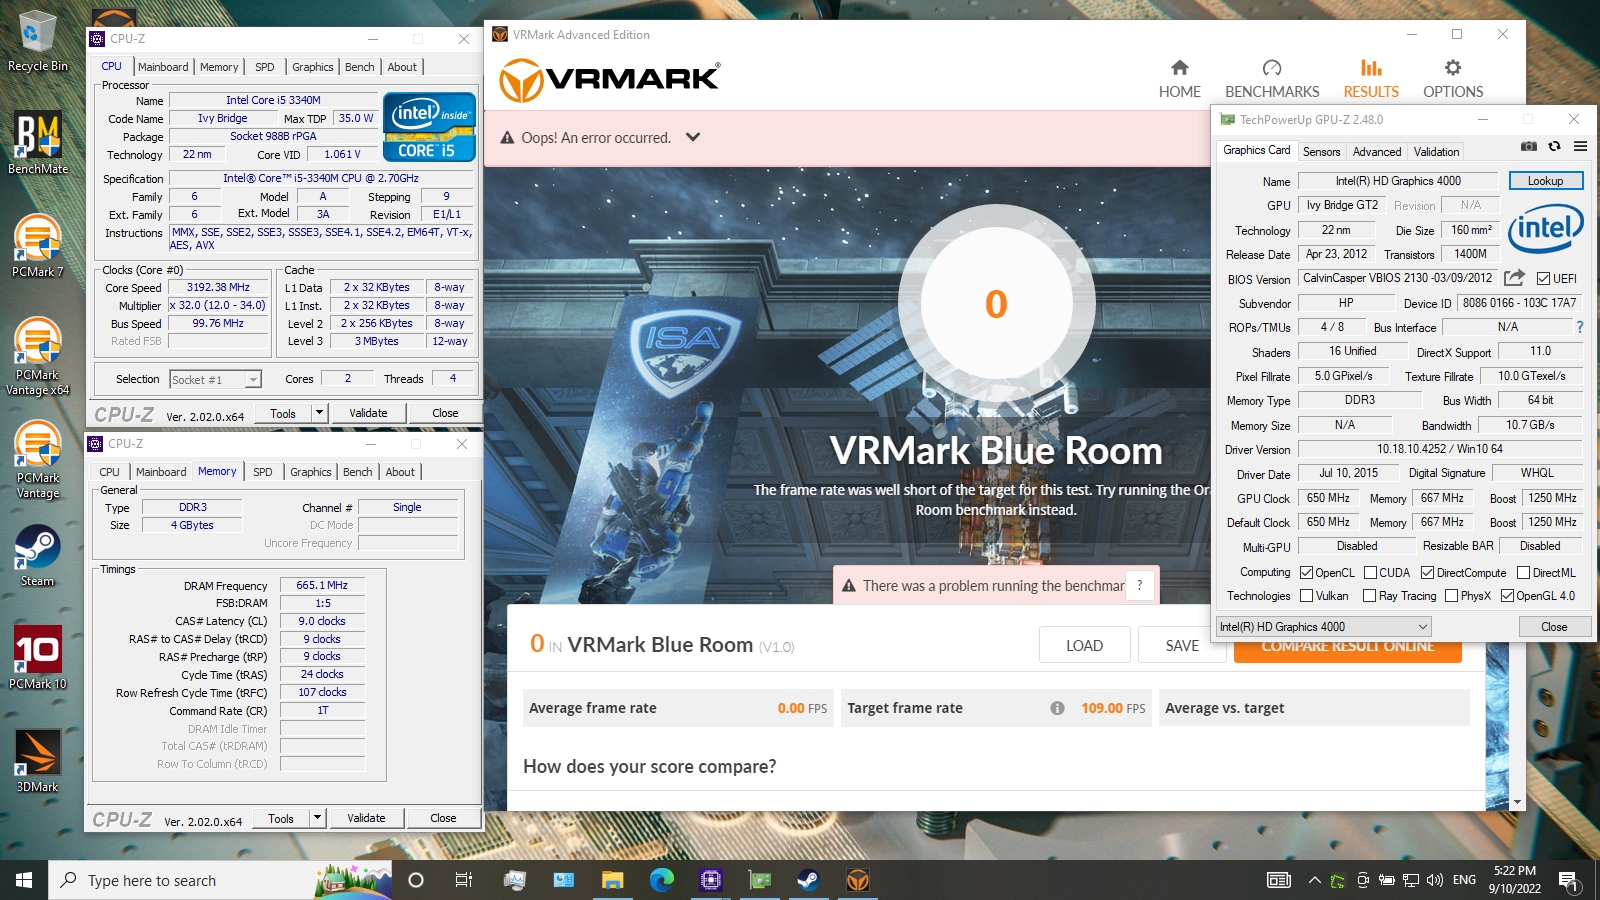
Task: Click the Lookup button in GPU-Z
Action: pos(1545,181)
